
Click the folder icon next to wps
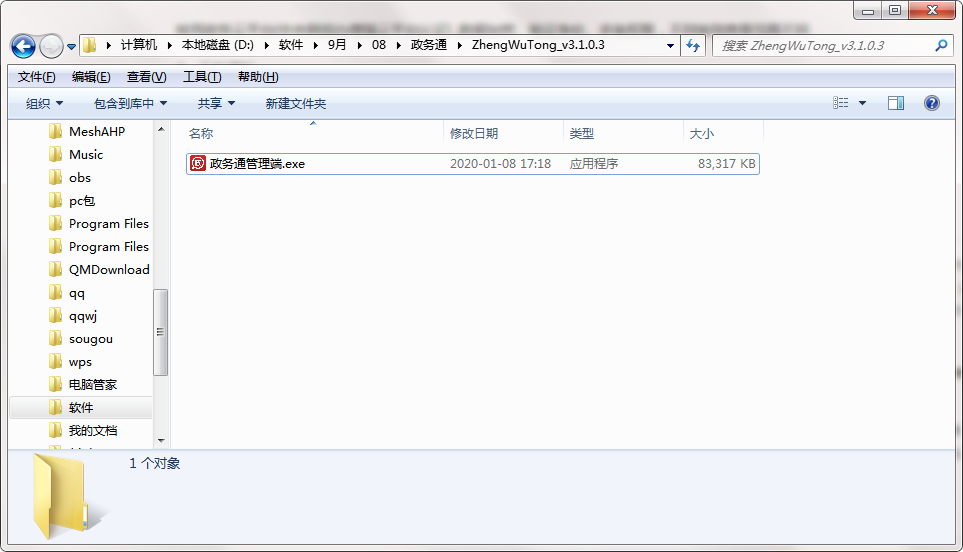(55, 362)
